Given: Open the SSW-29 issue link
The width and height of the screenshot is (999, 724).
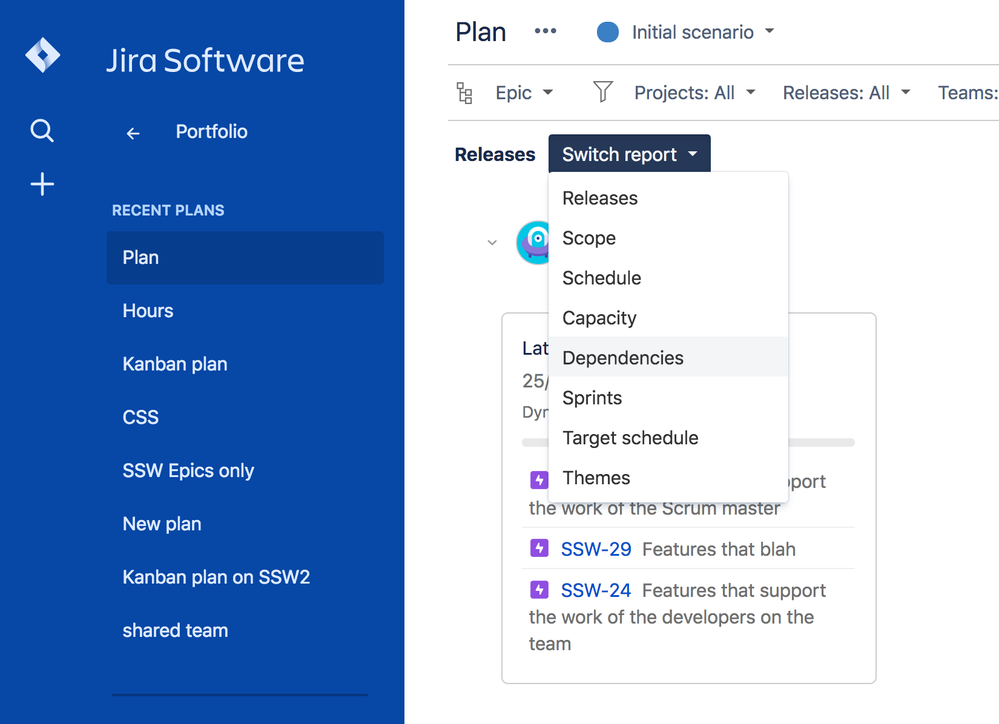Looking at the screenshot, I should click(x=596, y=549).
